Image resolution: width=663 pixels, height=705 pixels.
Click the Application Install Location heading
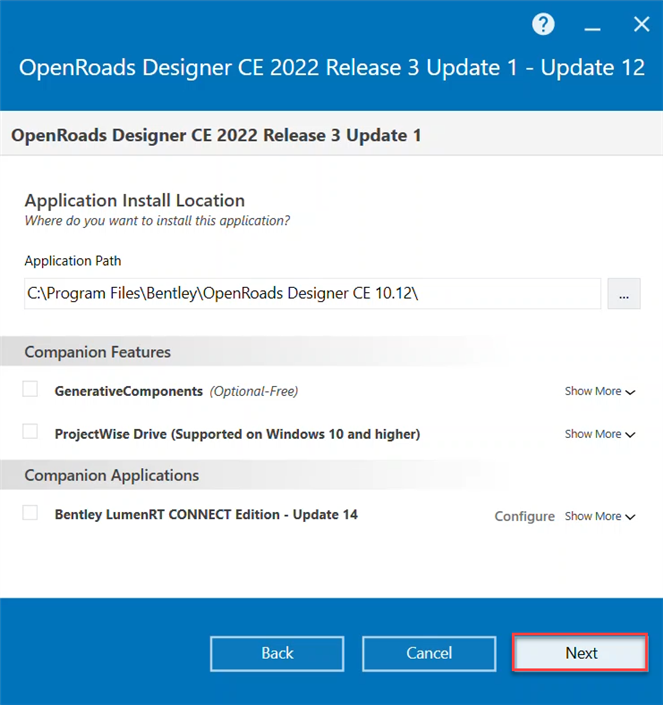click(x=134, y=201)
